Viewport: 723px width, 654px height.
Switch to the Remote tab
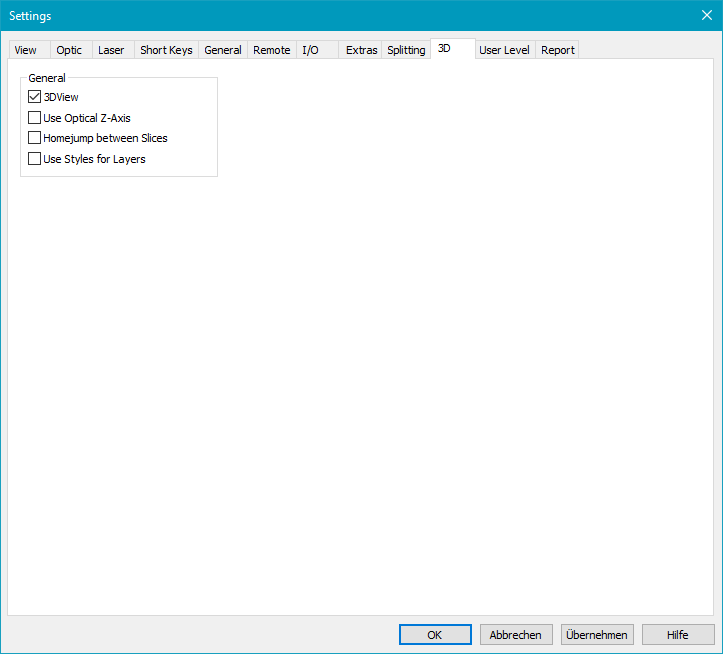click(x=272, y=50)
